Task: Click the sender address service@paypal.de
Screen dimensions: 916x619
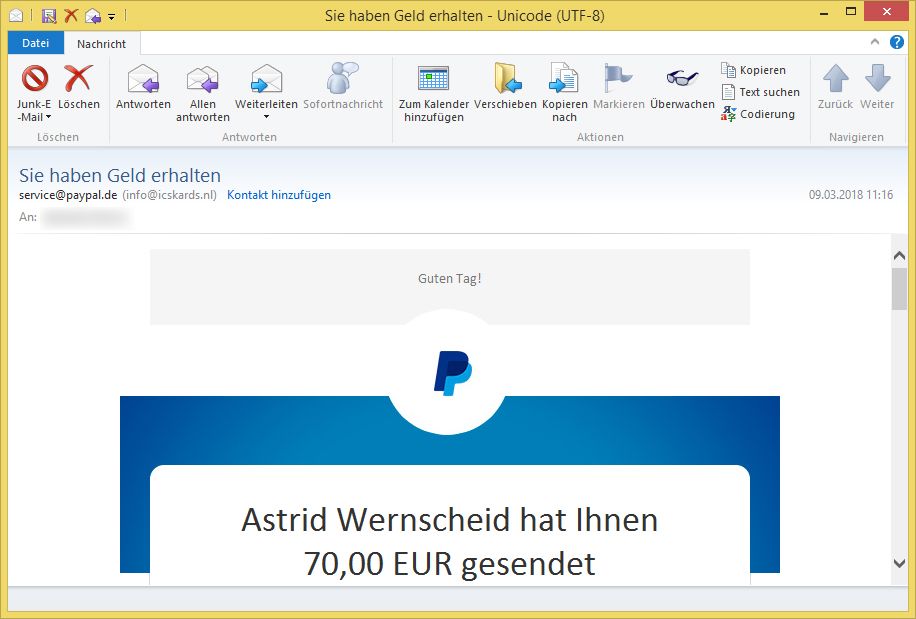Action: [68, 195]
